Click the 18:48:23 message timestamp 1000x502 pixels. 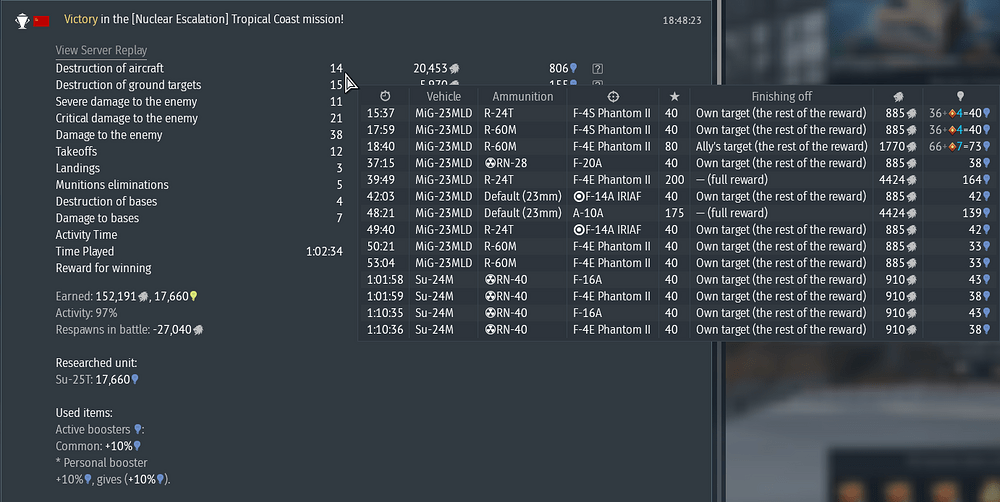pos(681,20)
